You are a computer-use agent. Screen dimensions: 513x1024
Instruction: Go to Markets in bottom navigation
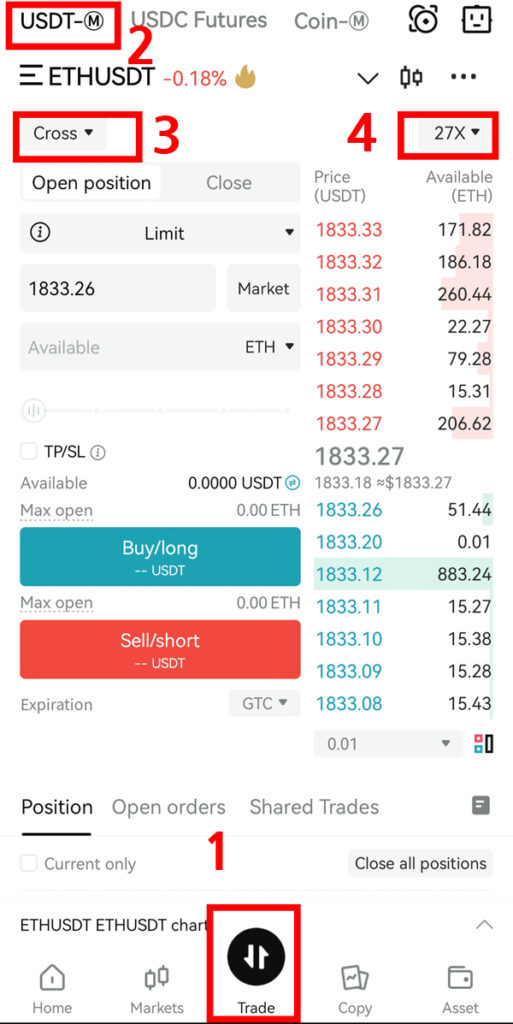(157, 990)
